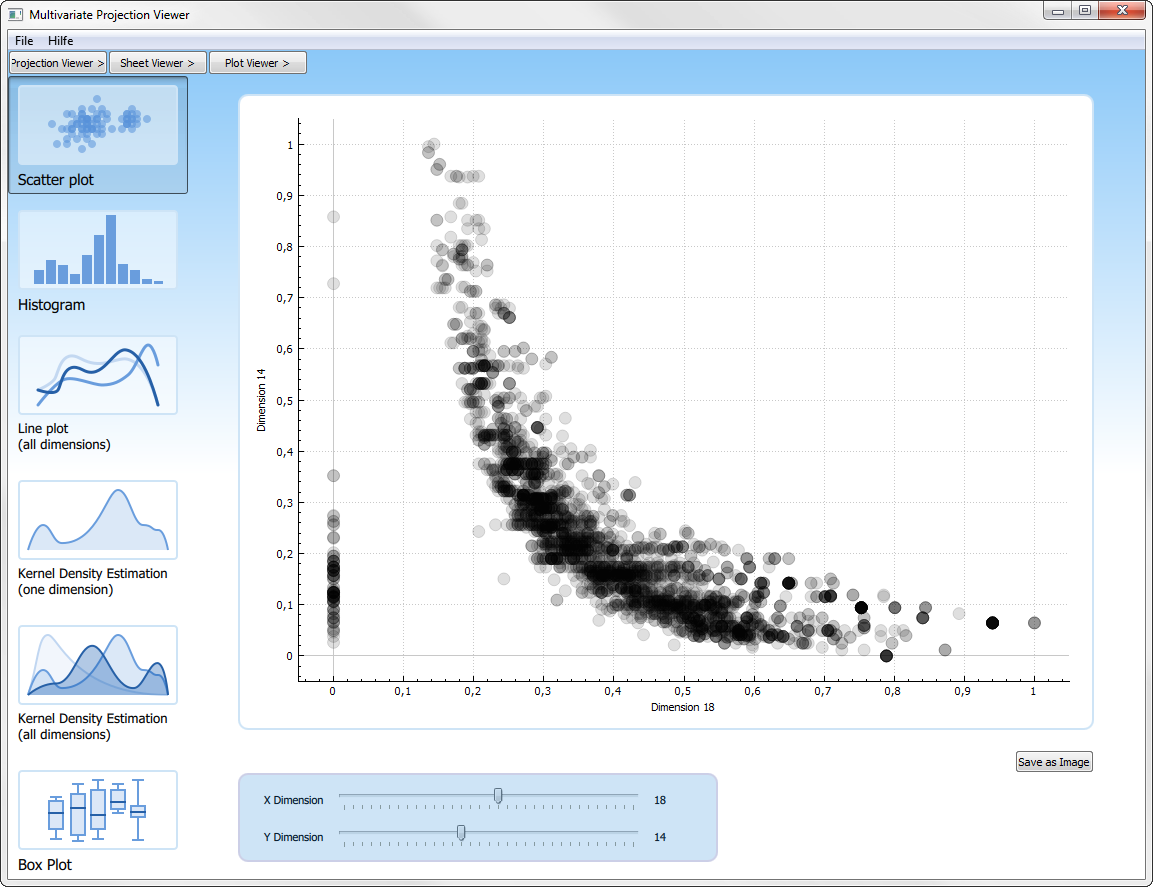Image resolution: width=1153 pixels, height=887 pixels.
Task: Expand the Projection Viewer tab
Action: pos(57,63)
